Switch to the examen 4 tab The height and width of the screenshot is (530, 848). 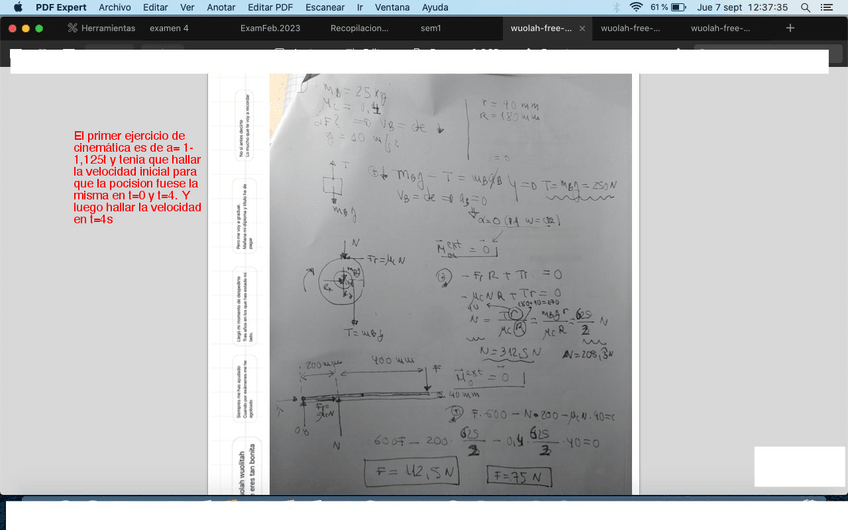coord(169,28)
